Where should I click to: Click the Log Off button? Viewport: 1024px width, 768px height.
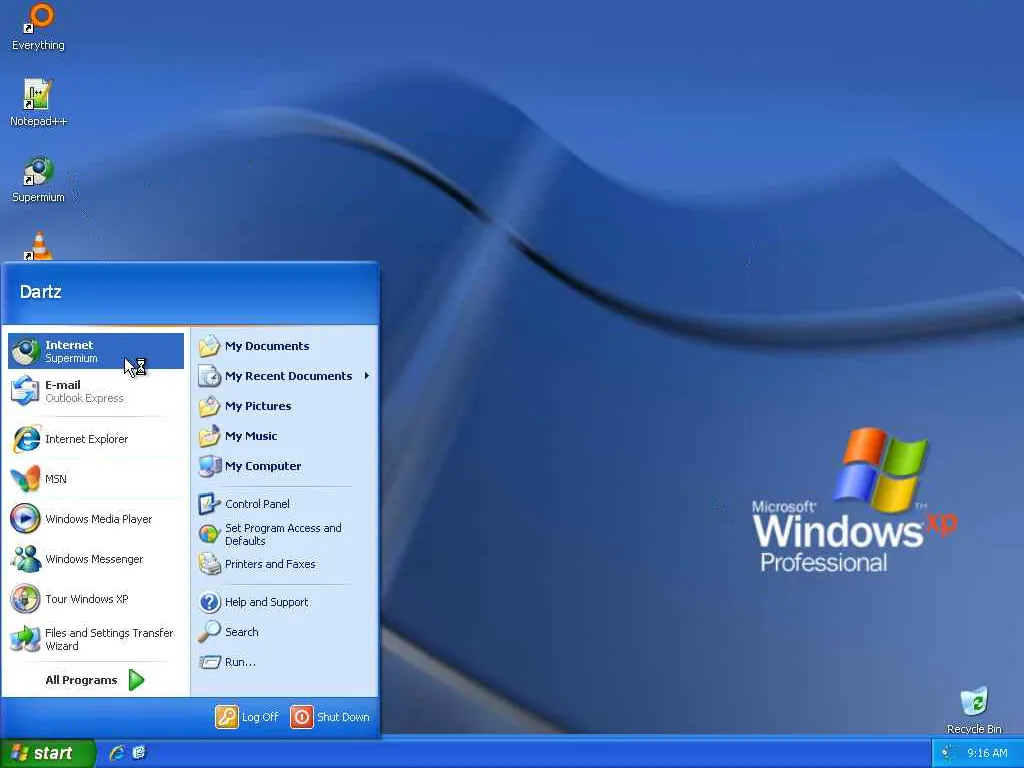pos(248,716)
